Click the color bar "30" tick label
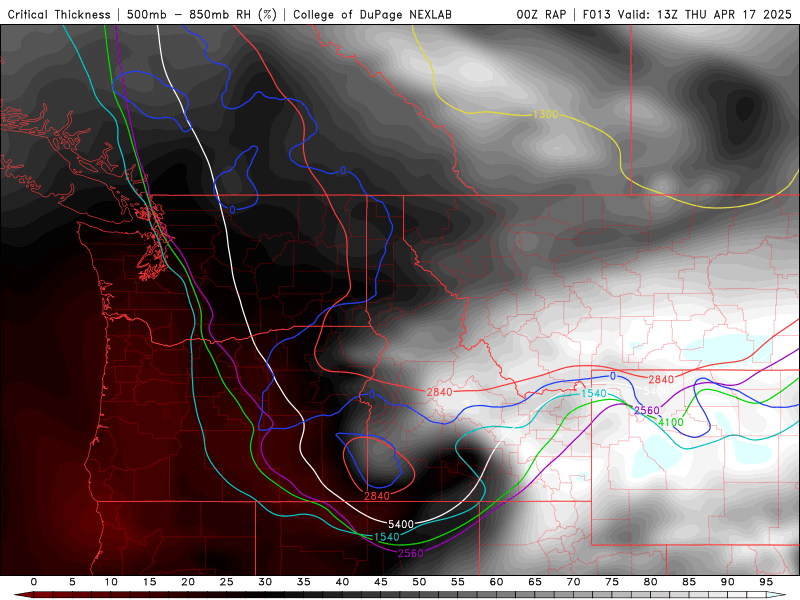Viewport: 800px width, 600px height. [x=265, y=582]
